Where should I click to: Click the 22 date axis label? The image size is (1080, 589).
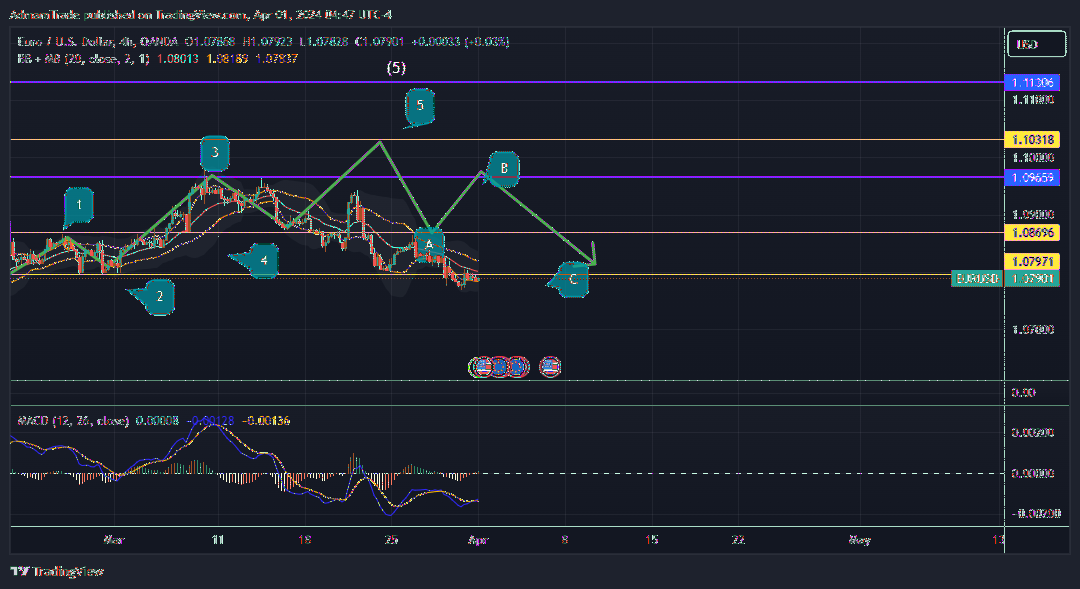coord(738,539)
